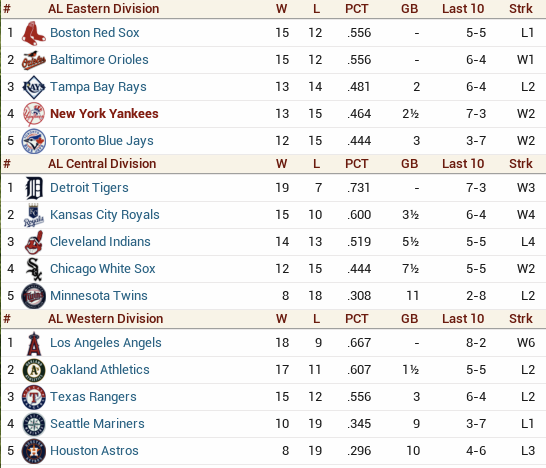
Task: Open the Seattle Mariners team link
Action: pos(97,424)
